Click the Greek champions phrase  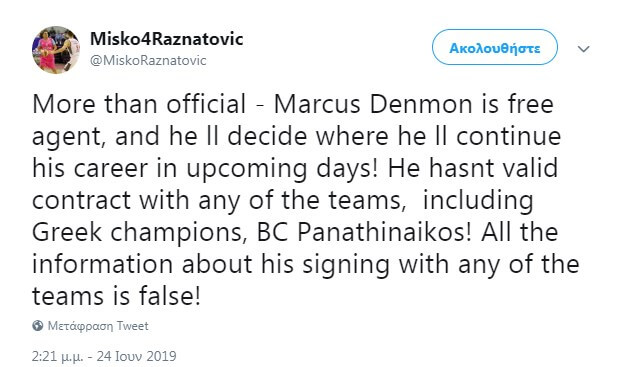pos(139,233)
